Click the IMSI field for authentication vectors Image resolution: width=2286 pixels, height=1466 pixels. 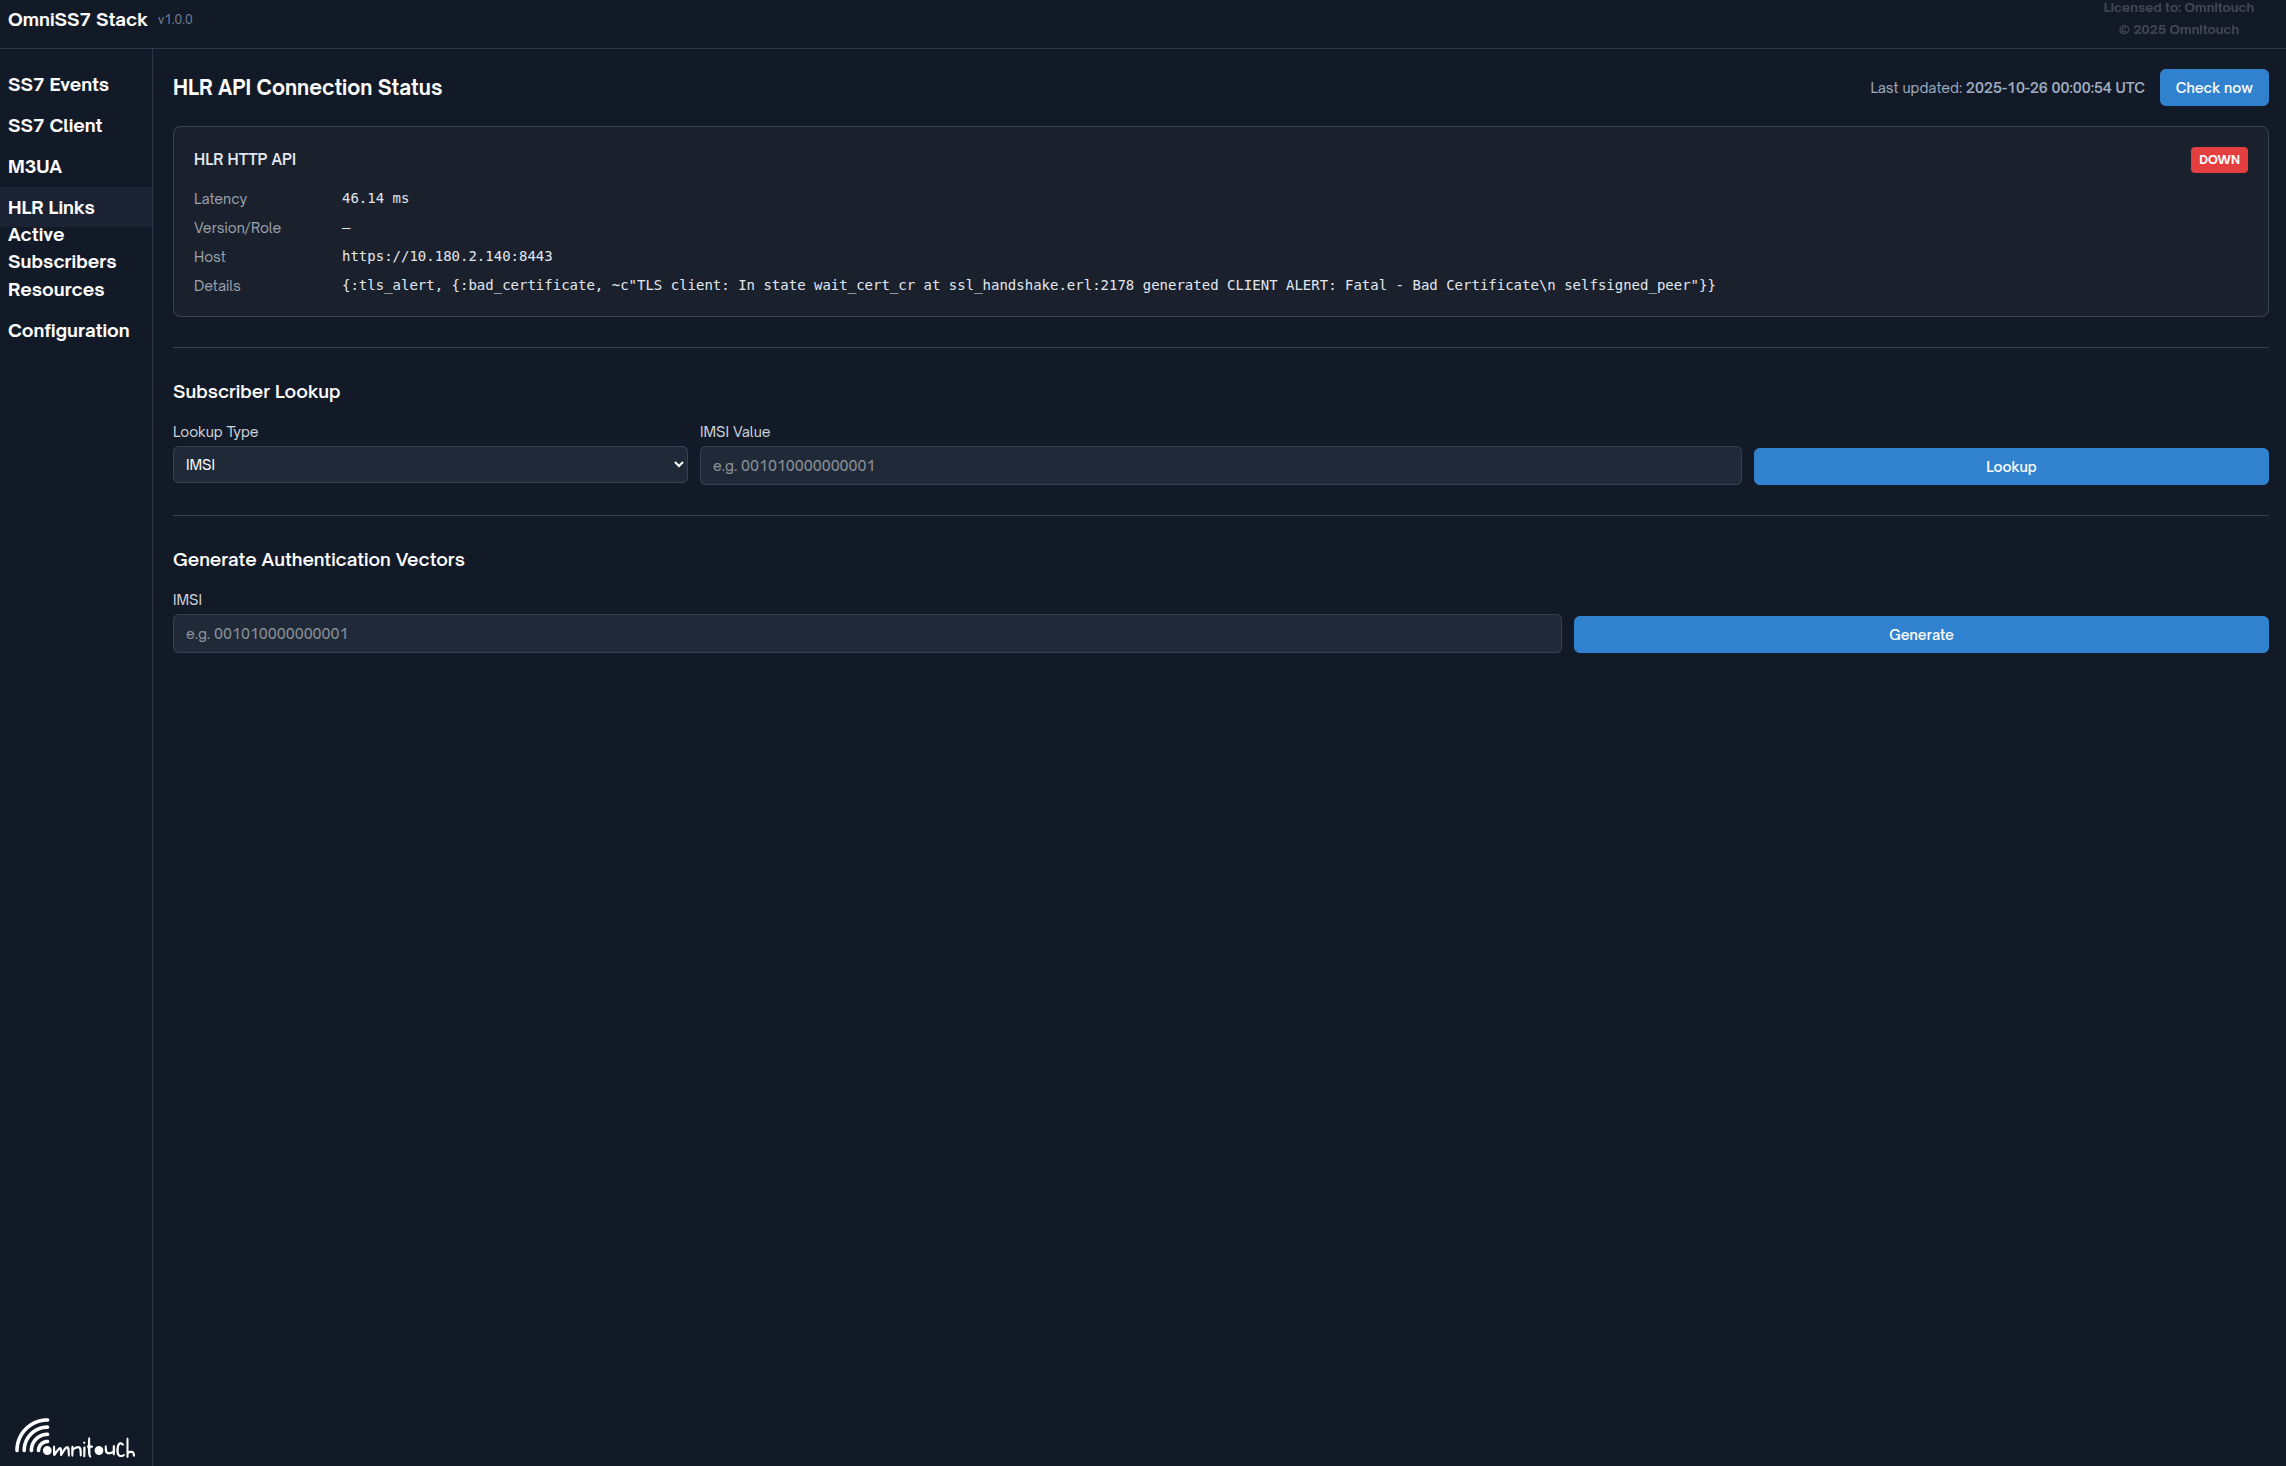coord(866,634)
